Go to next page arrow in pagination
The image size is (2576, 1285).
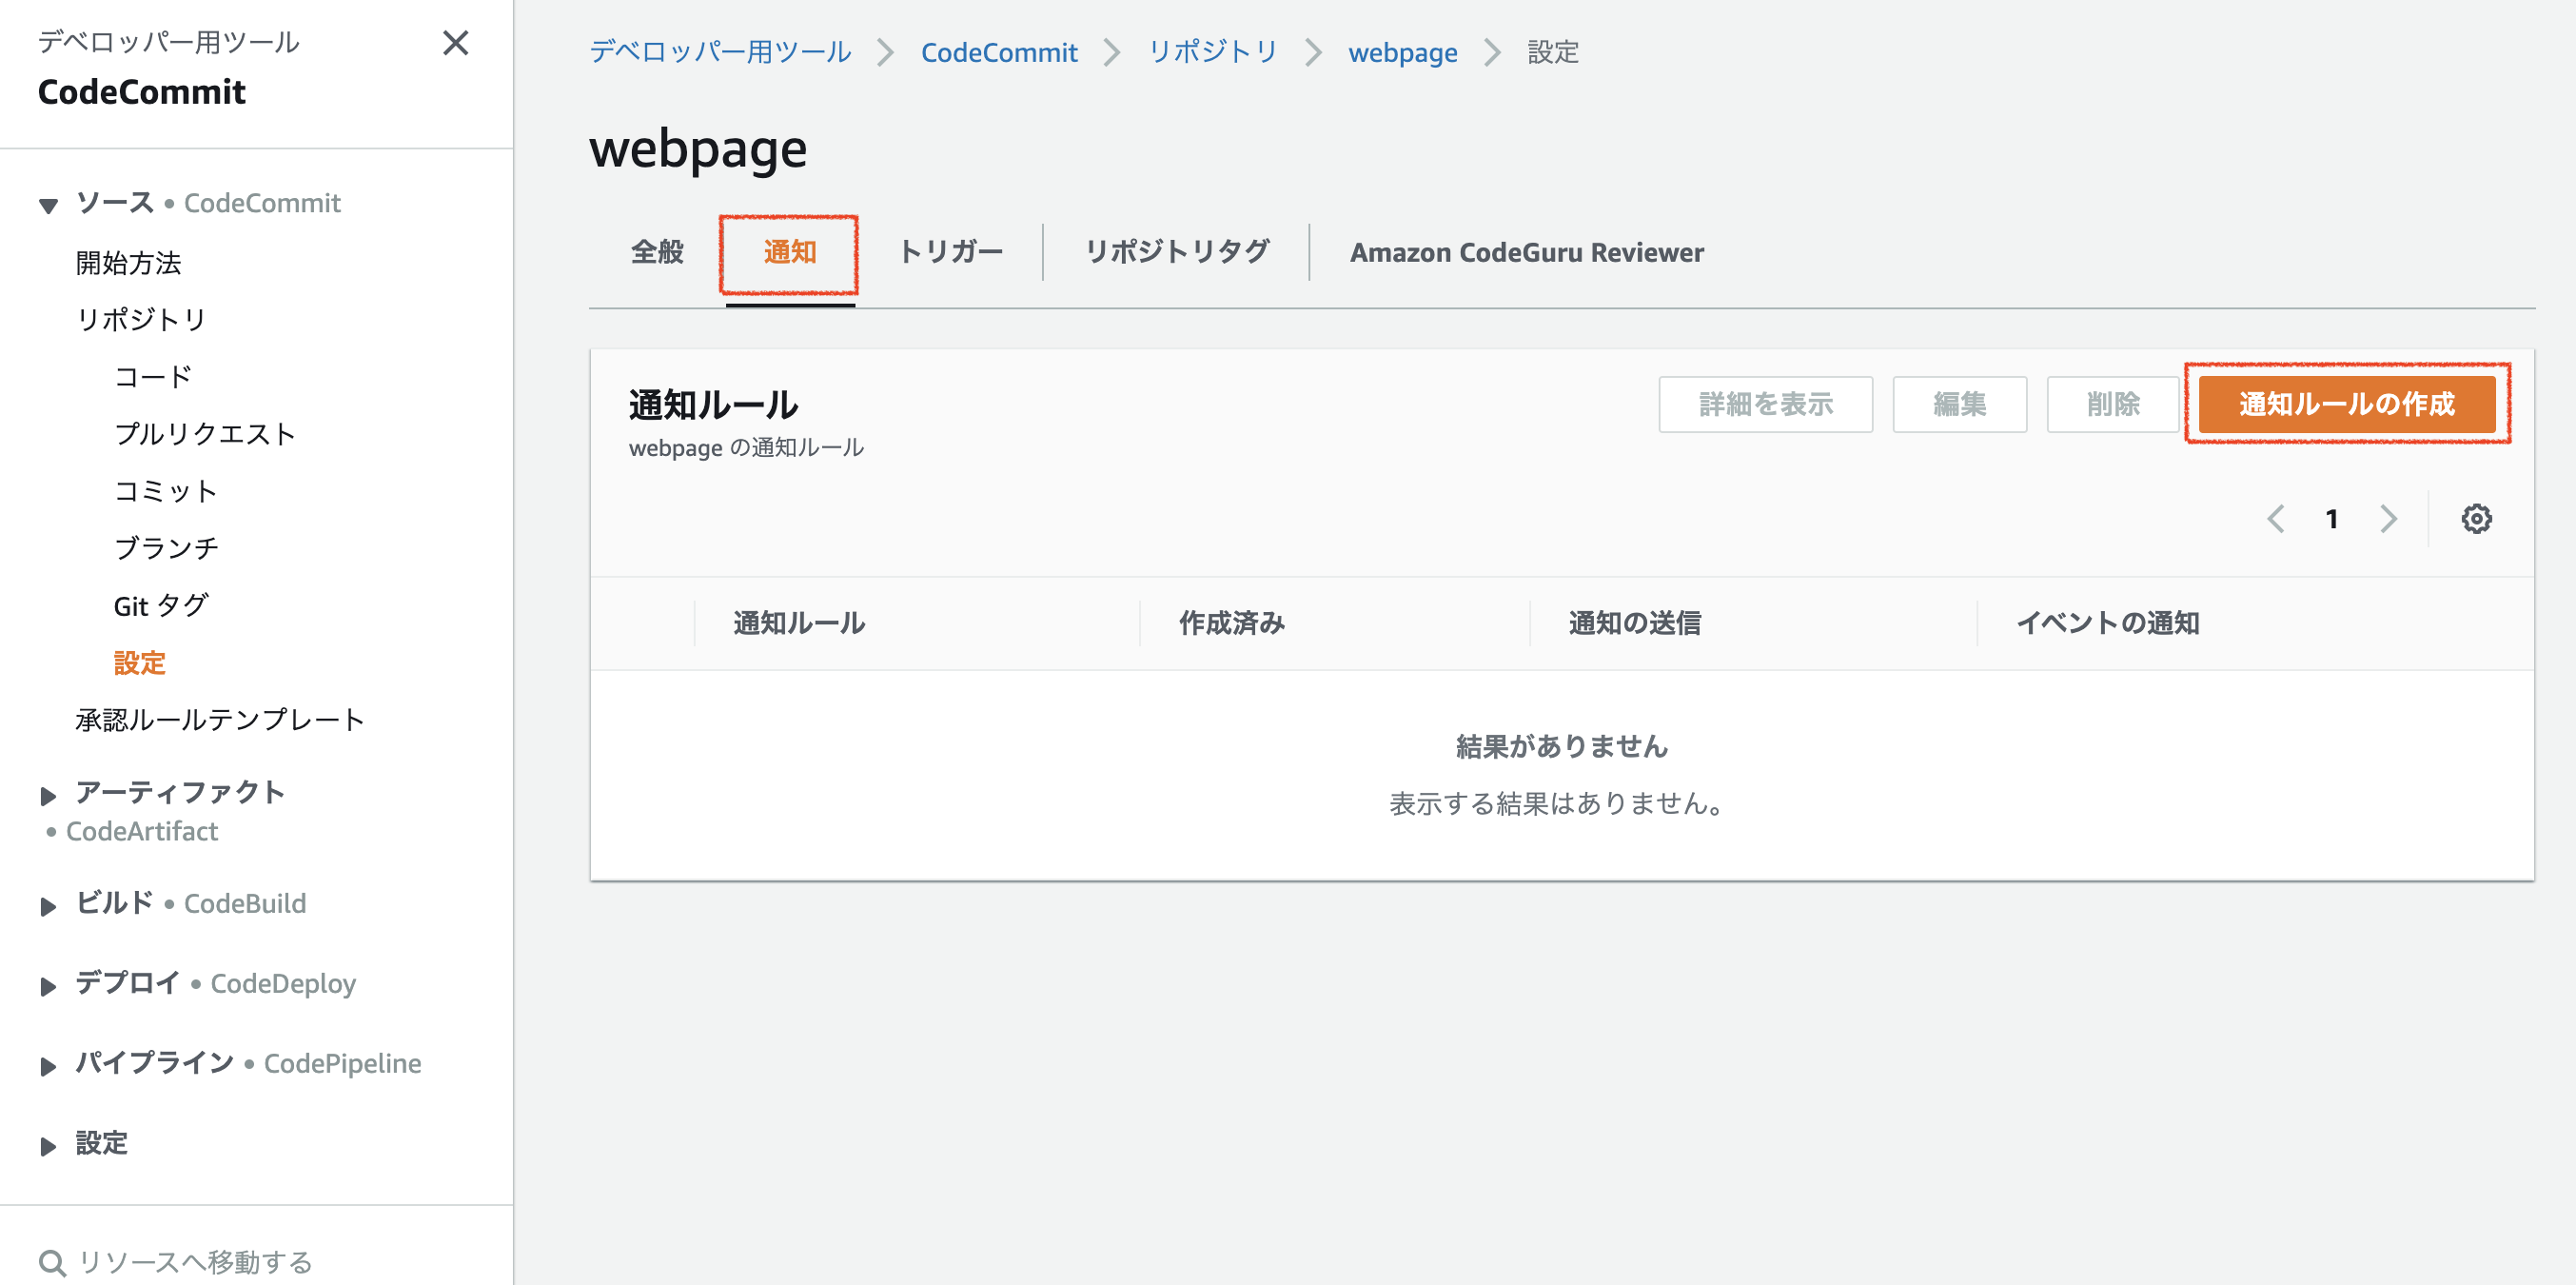[x=2388, y=519]
